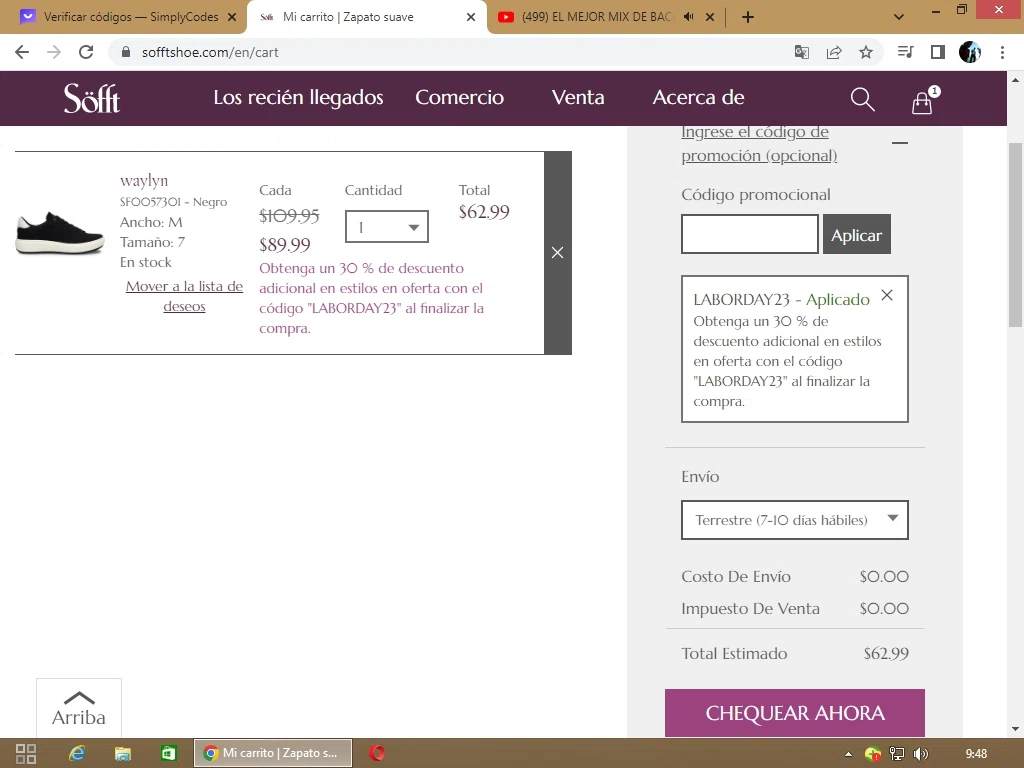Click the scrollbar down arrow

pos(1016,729)
